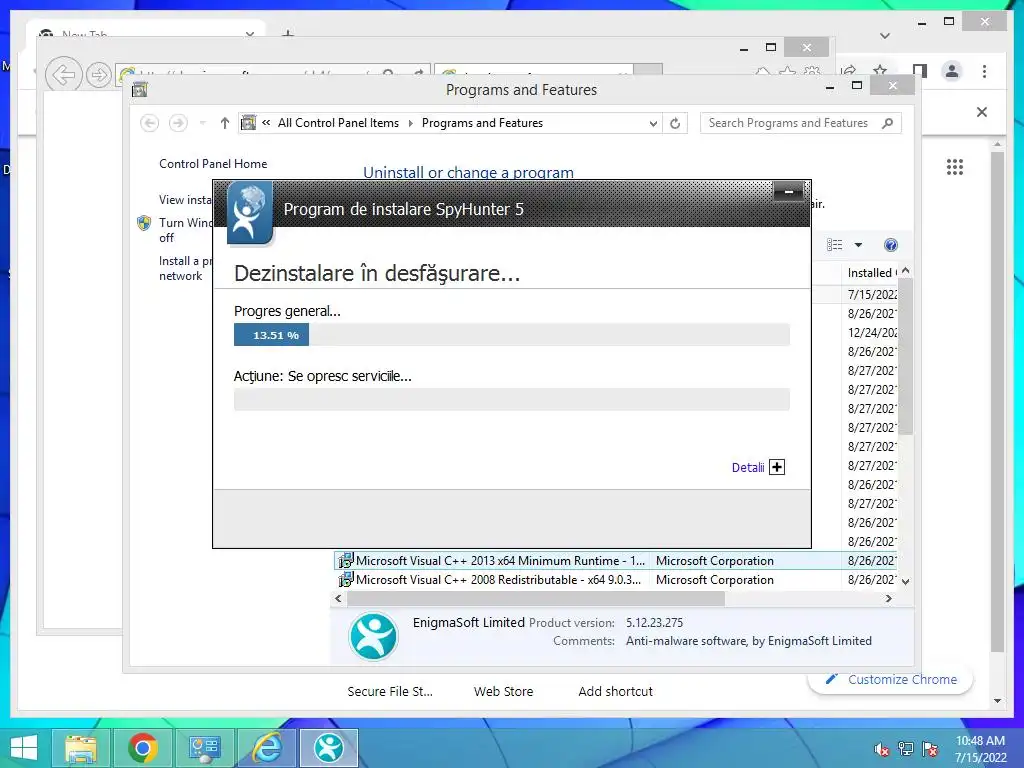Go back in Internet Explorer window
The width and height of the screenshot is (1024, 768).
(x=63, y=74)
